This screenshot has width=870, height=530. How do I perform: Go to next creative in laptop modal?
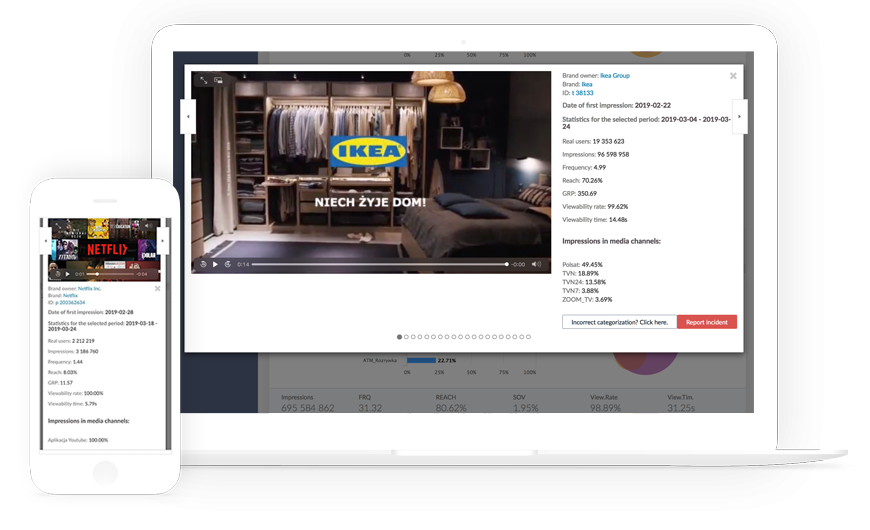[739, 117]
